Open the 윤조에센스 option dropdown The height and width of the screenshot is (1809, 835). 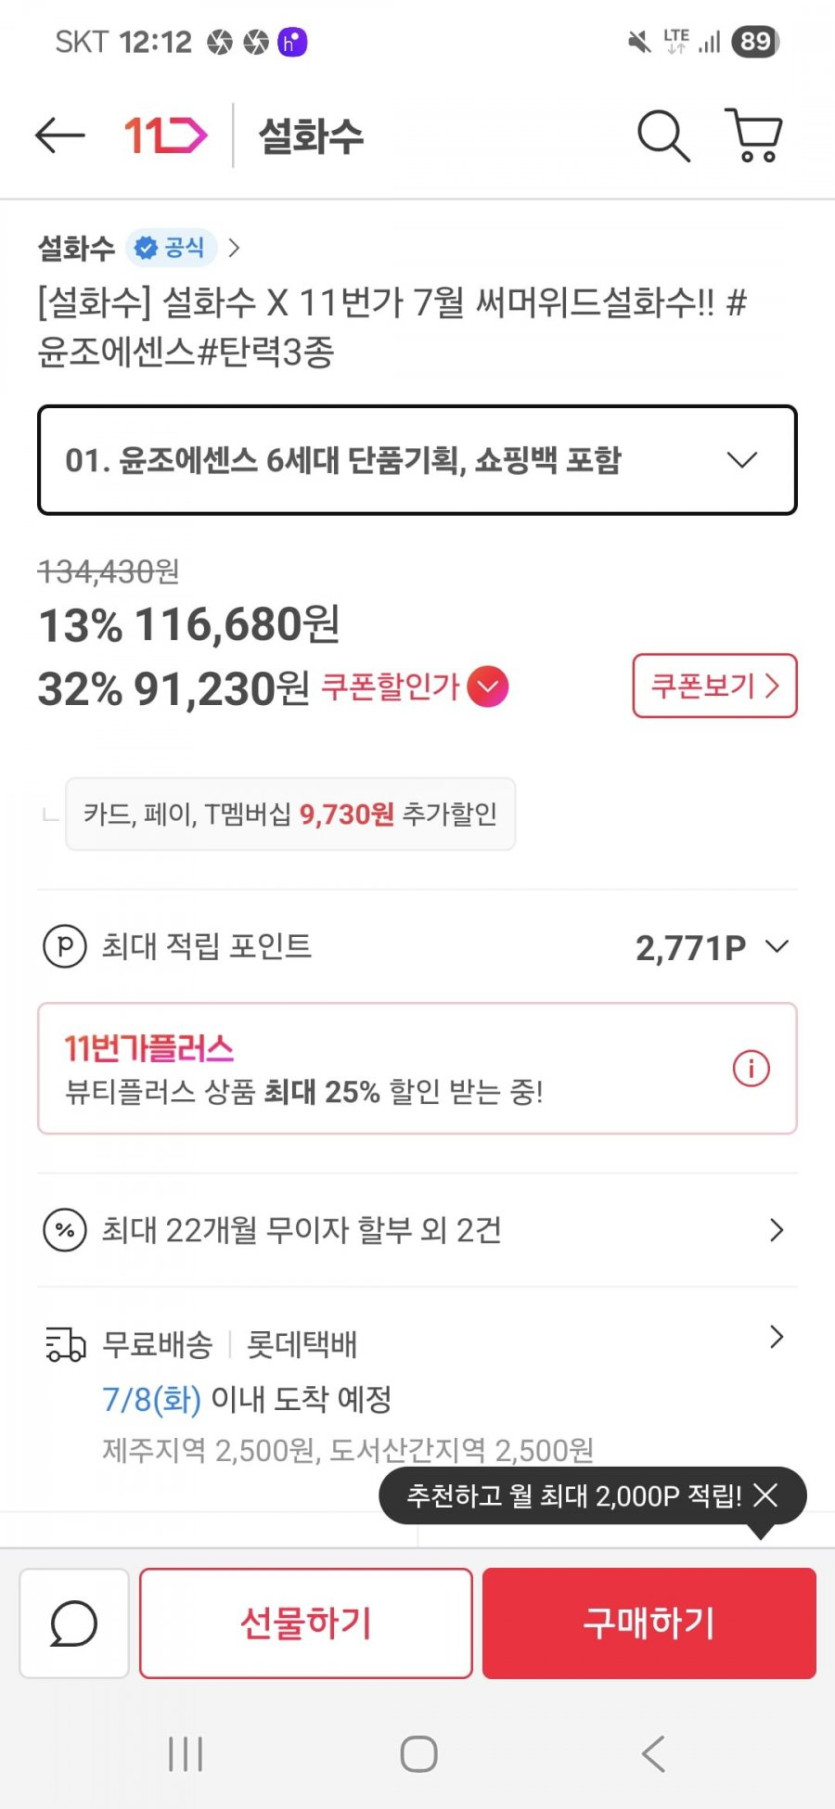click(x=417, y=460)
